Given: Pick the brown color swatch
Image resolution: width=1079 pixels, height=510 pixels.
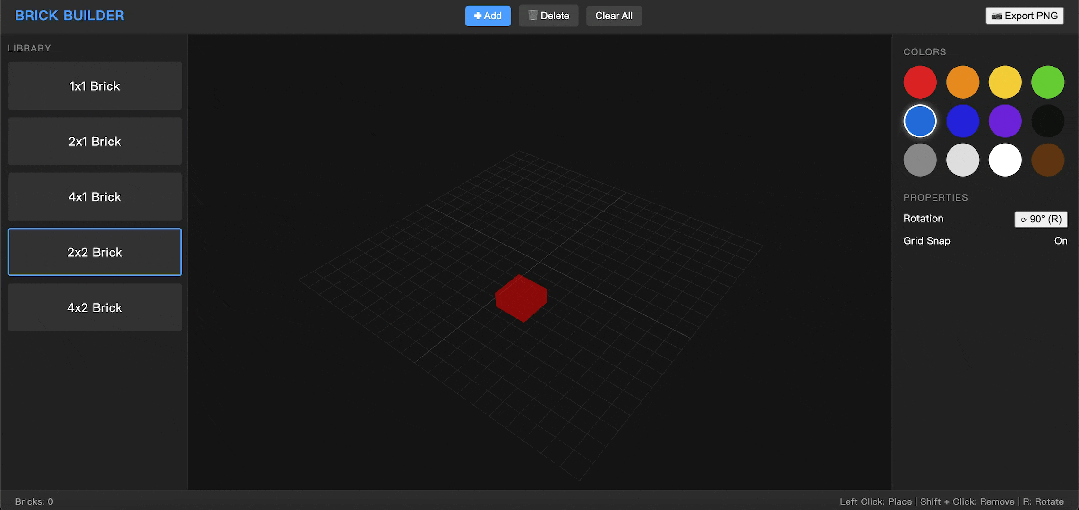Looking at the screenshot, I should click(x=1047, y=160).
